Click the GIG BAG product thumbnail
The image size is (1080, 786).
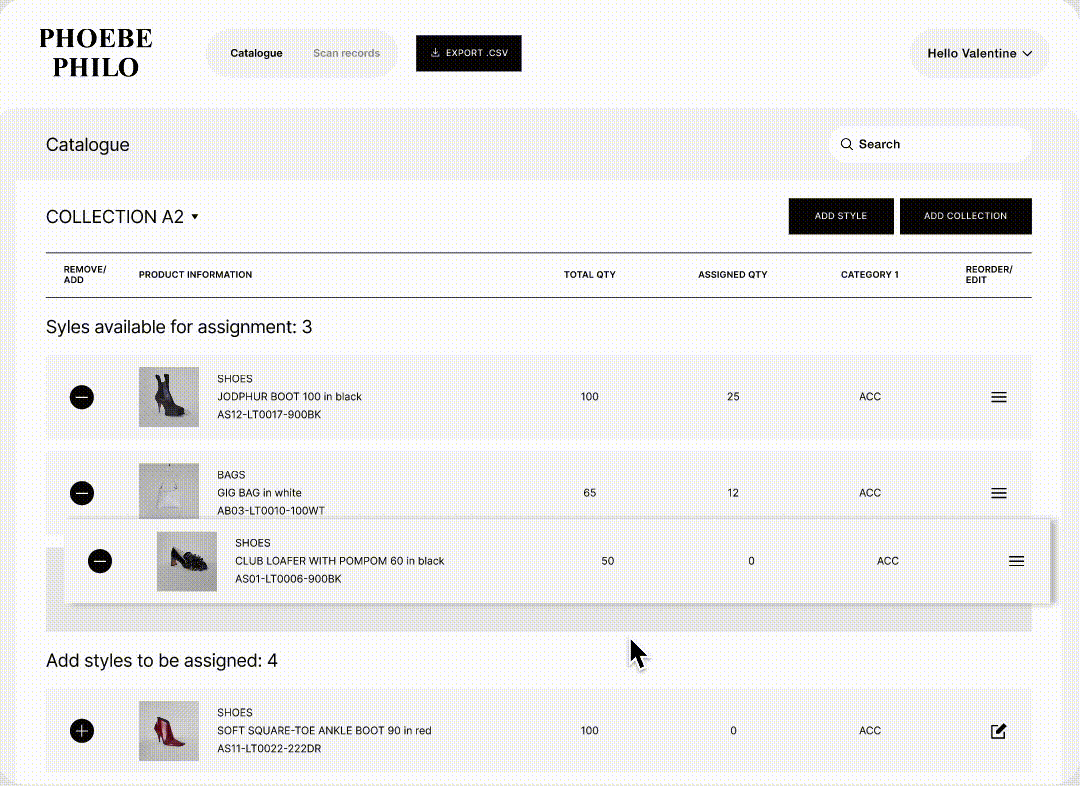(168, 491)
